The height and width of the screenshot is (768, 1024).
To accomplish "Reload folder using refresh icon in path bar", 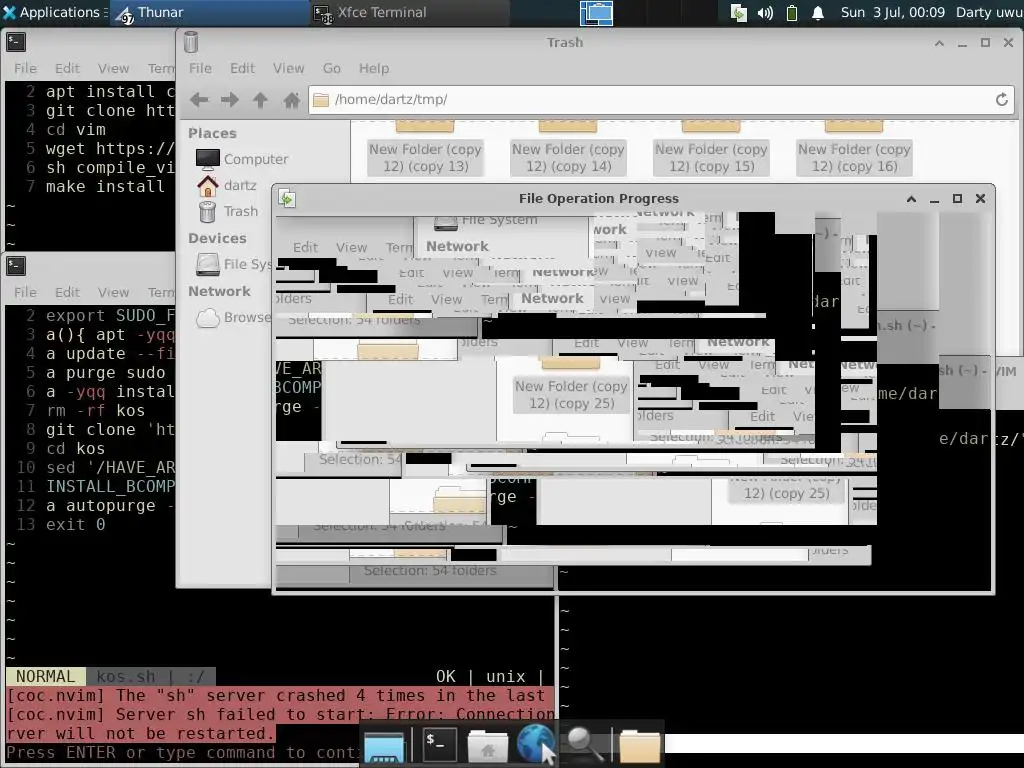I will [1002, 100].
